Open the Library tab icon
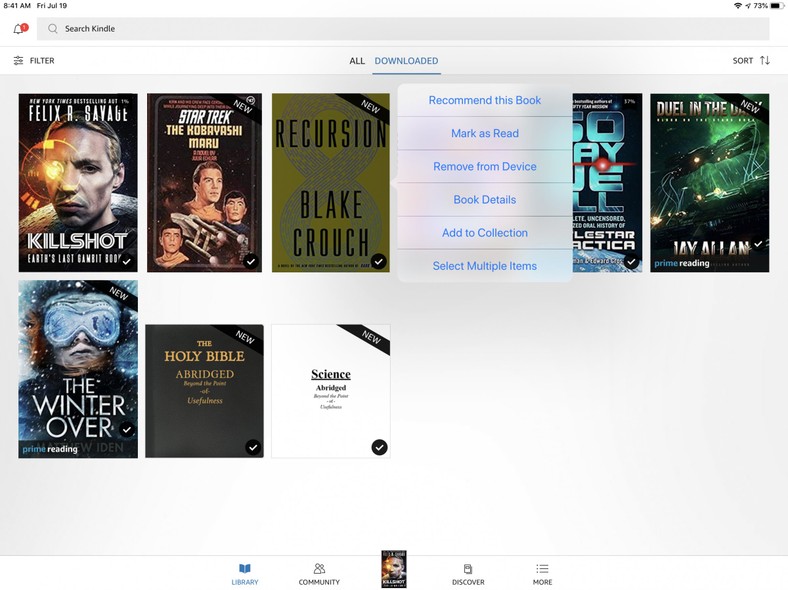This screenshot has height=590, width=788. pyautogui.click(x=245, y=569)
